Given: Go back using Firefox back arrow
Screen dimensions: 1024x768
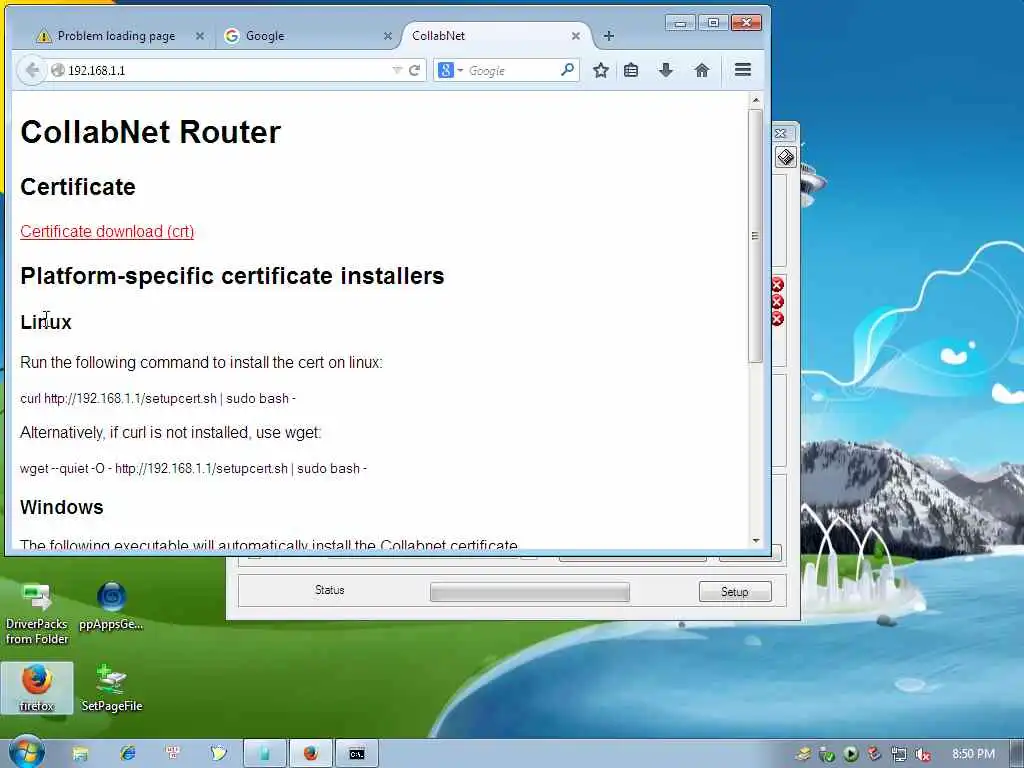Looking at the screenshot, I should click(x=31, y=70).
